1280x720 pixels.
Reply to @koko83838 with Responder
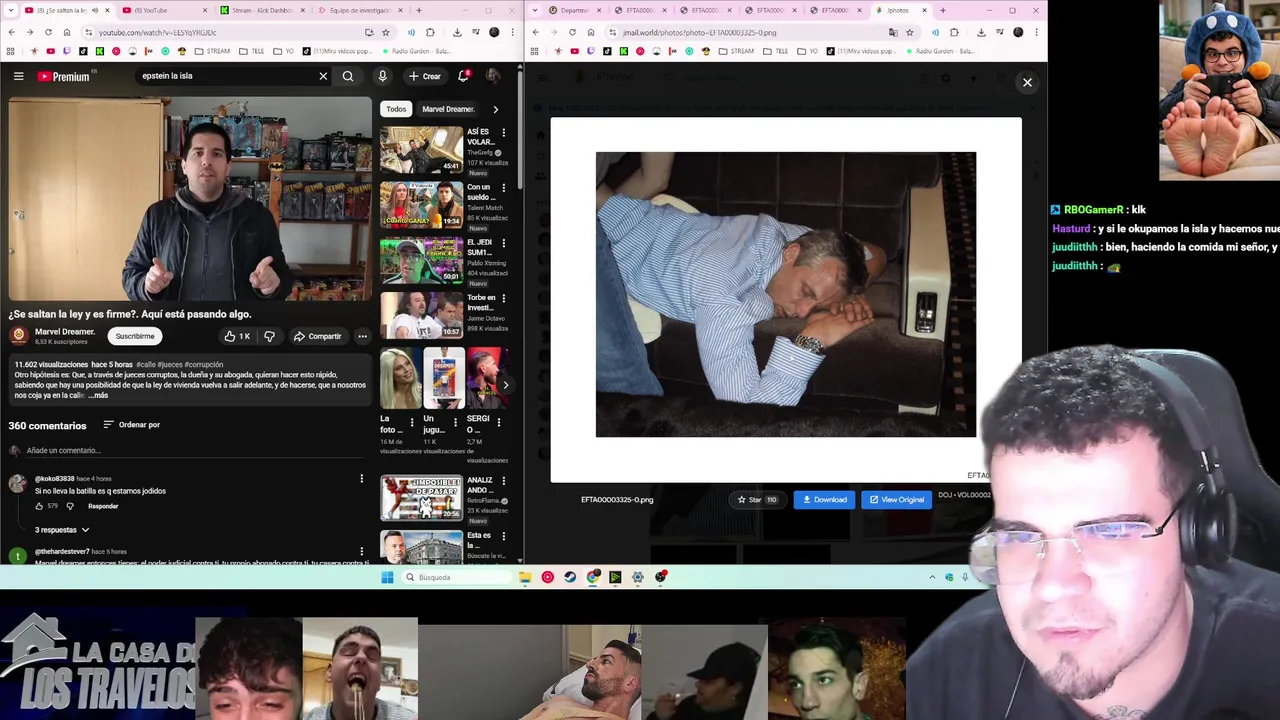point(103,506)
